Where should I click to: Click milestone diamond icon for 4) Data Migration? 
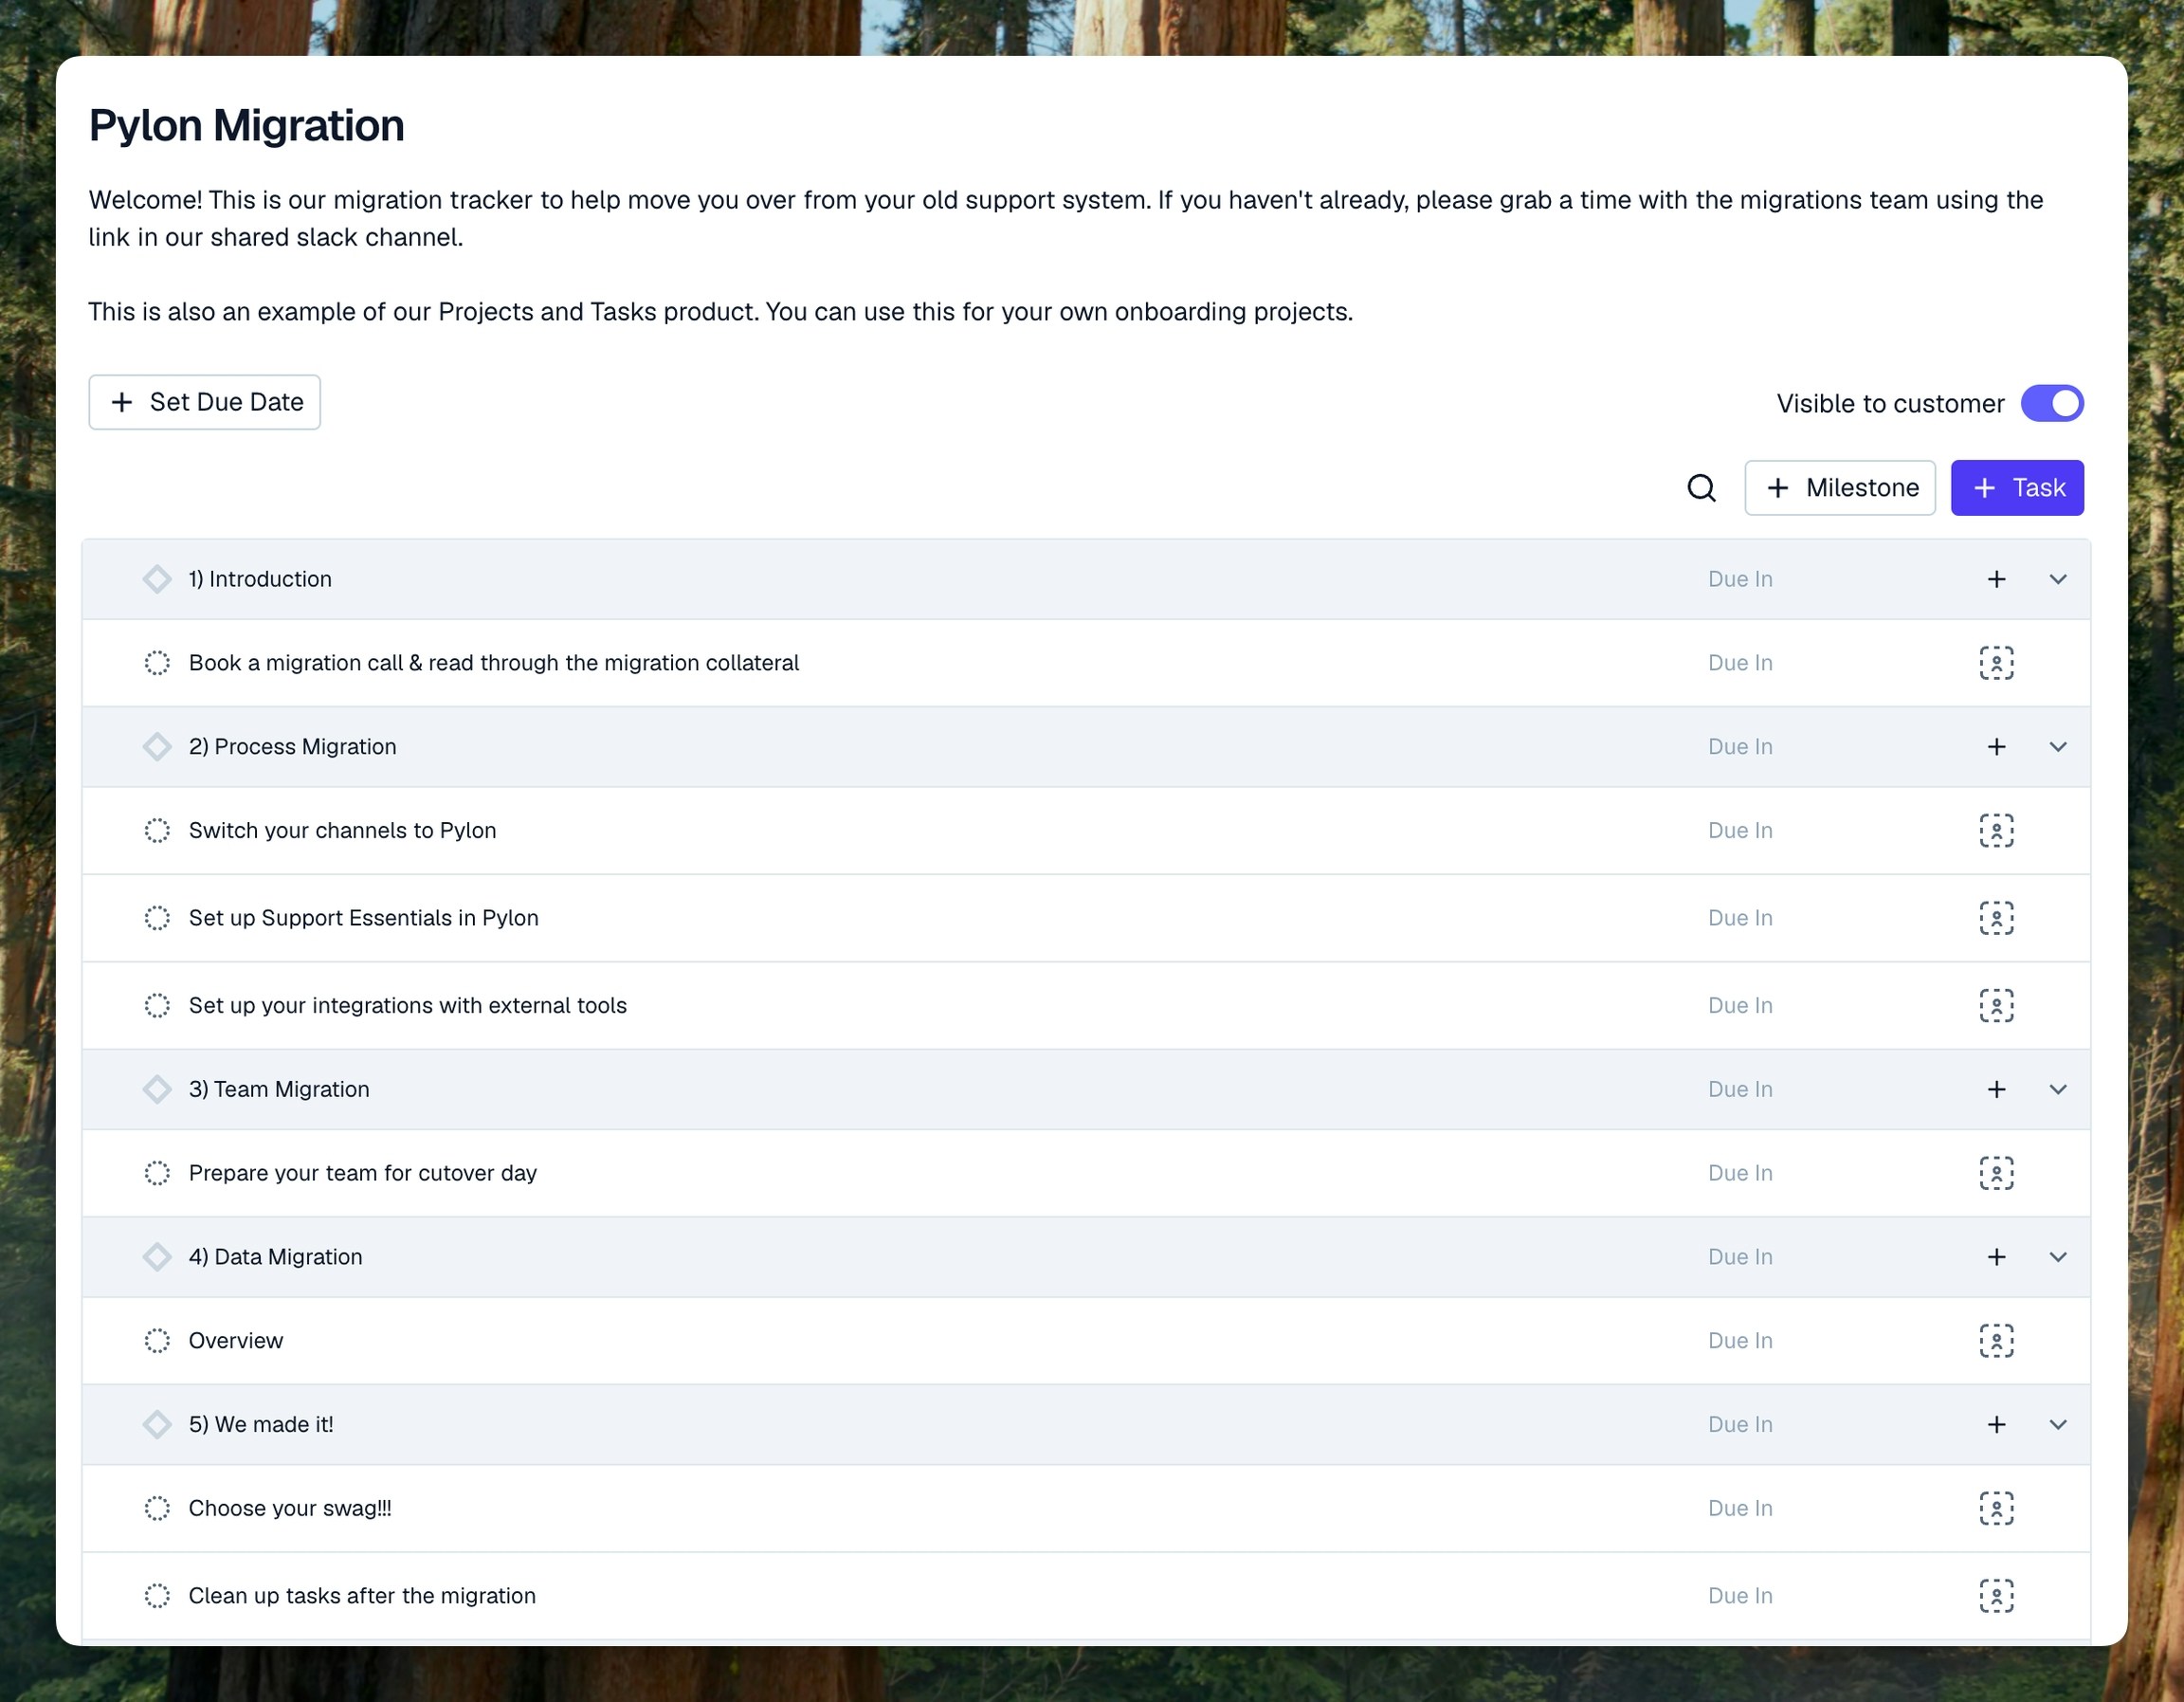[157, 1257]
